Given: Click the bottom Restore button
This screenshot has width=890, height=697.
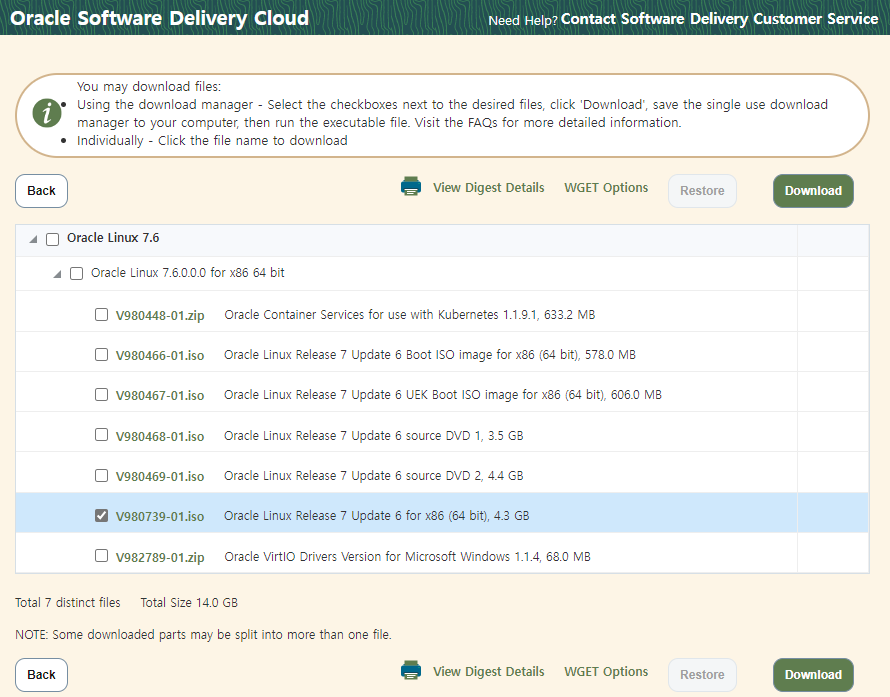Looking at the screenshot, I should [x=702, y=675].
